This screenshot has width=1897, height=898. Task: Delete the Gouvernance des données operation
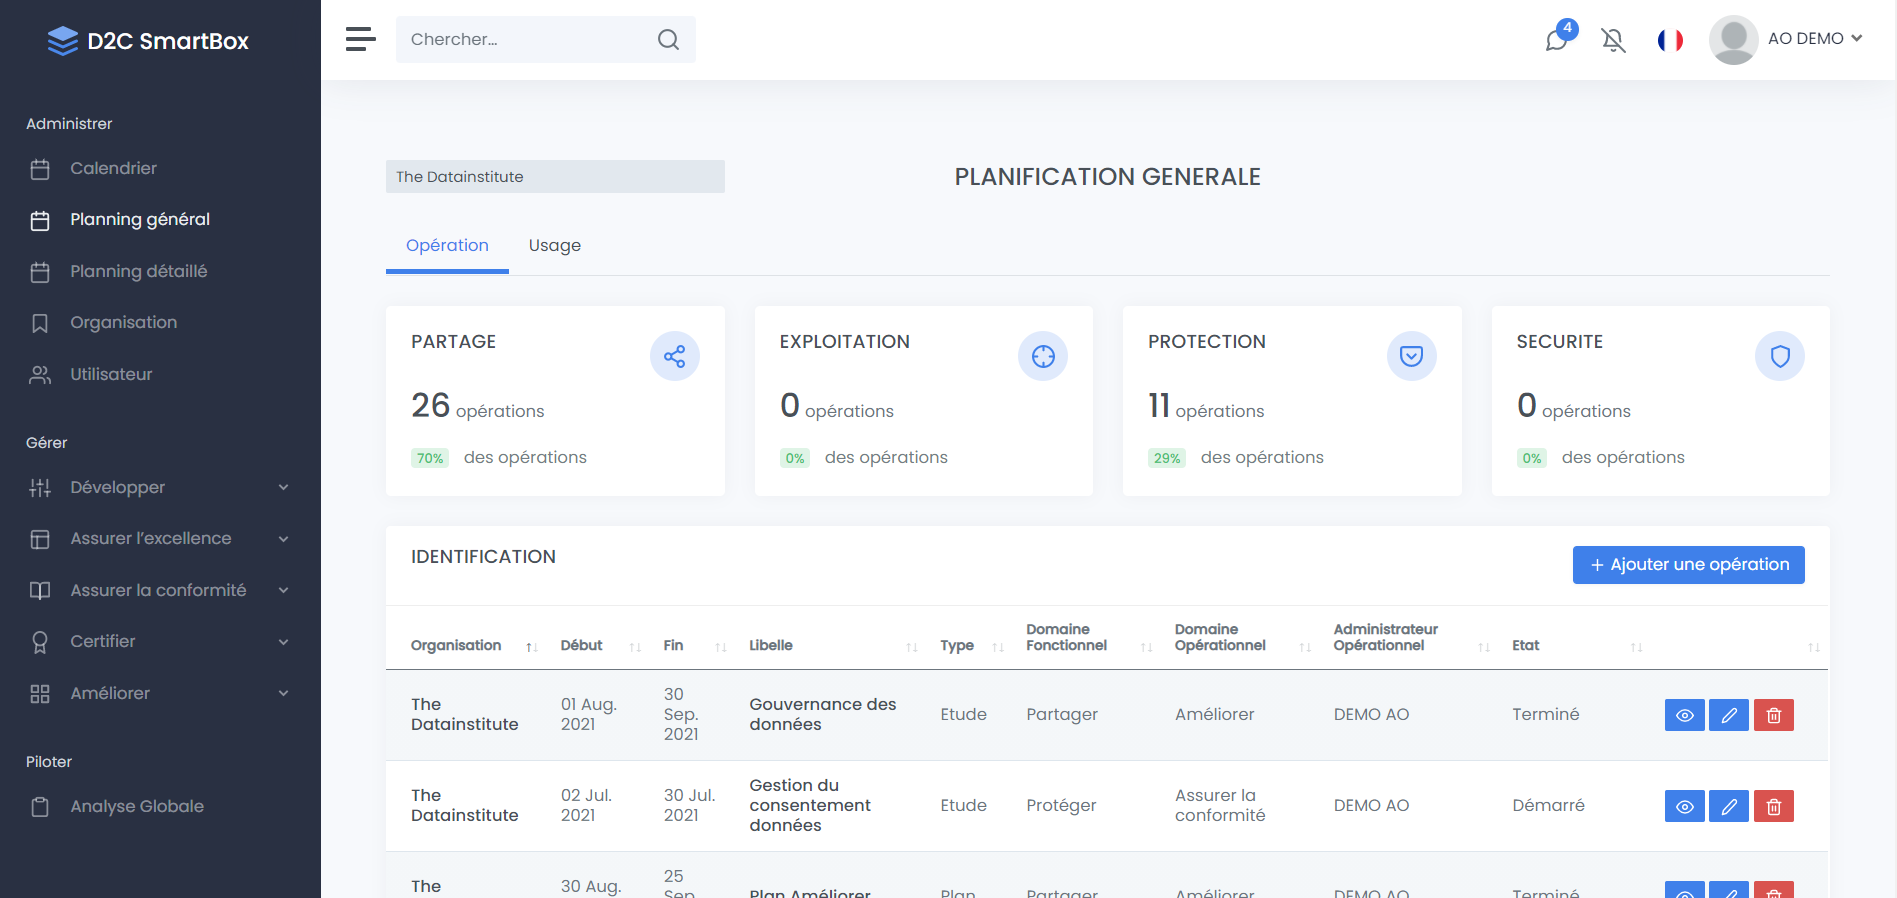1773,715
